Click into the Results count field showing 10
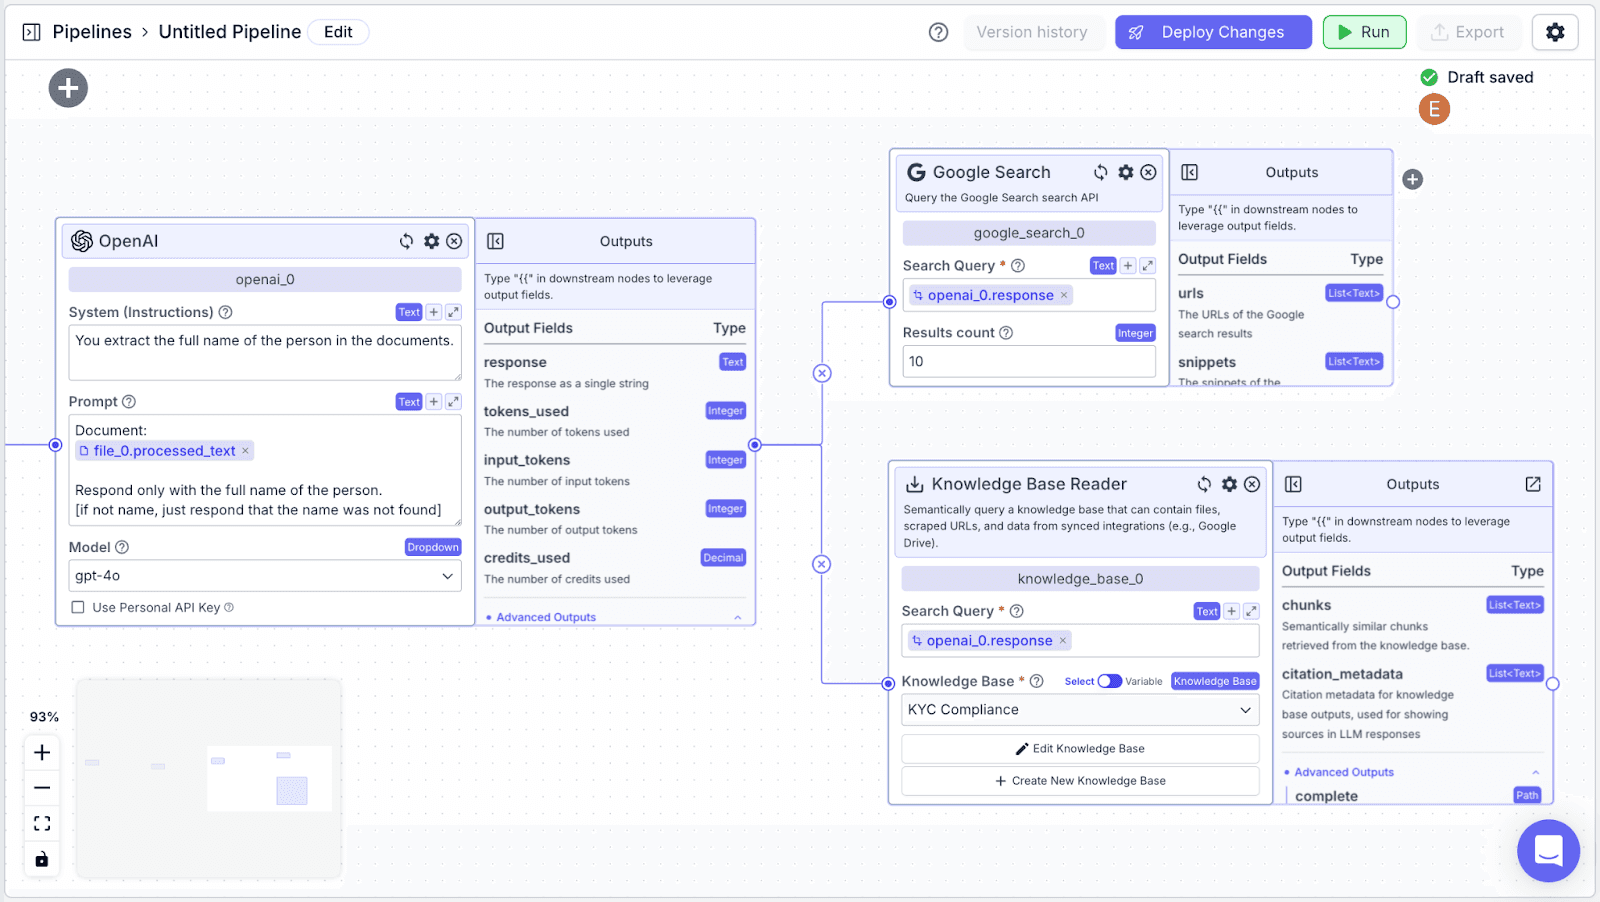 (x=1029, y=362)
